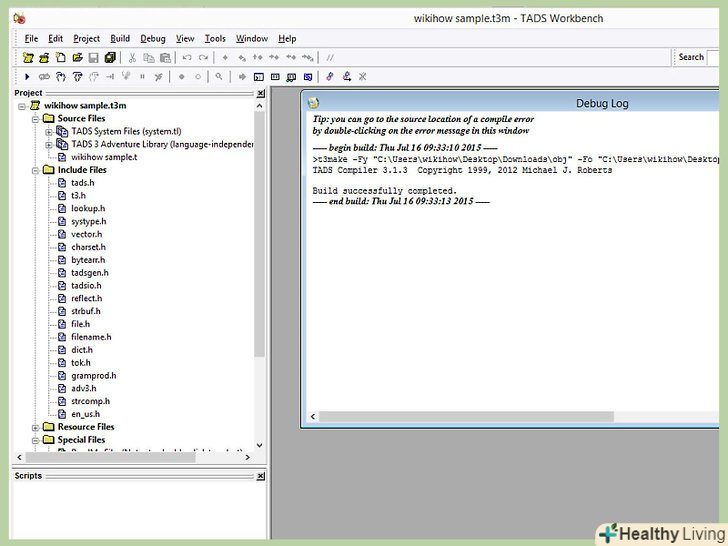Image resolution: width=728 pixels, height=546 pixels.
Task: Click the Project tree scroll-up arrow
Action: pyautogui.click(x=260, y=106)
